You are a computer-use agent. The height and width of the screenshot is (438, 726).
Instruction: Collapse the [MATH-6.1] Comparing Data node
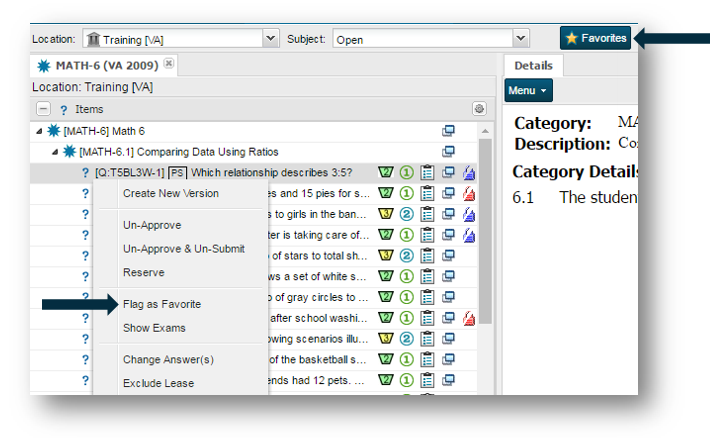pos(55,152)
